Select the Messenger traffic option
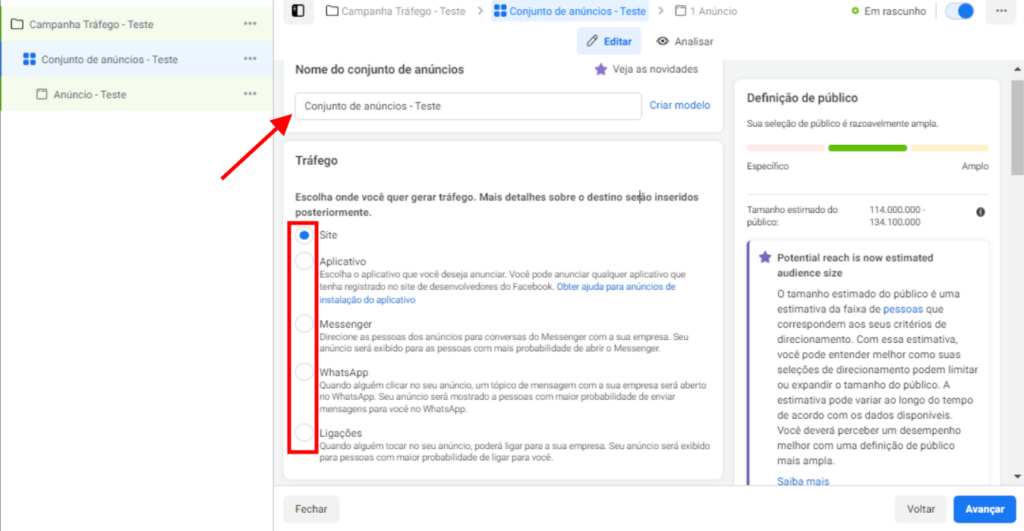The height and width of the screenshot is (531, 1024). [x=304, y=324]
